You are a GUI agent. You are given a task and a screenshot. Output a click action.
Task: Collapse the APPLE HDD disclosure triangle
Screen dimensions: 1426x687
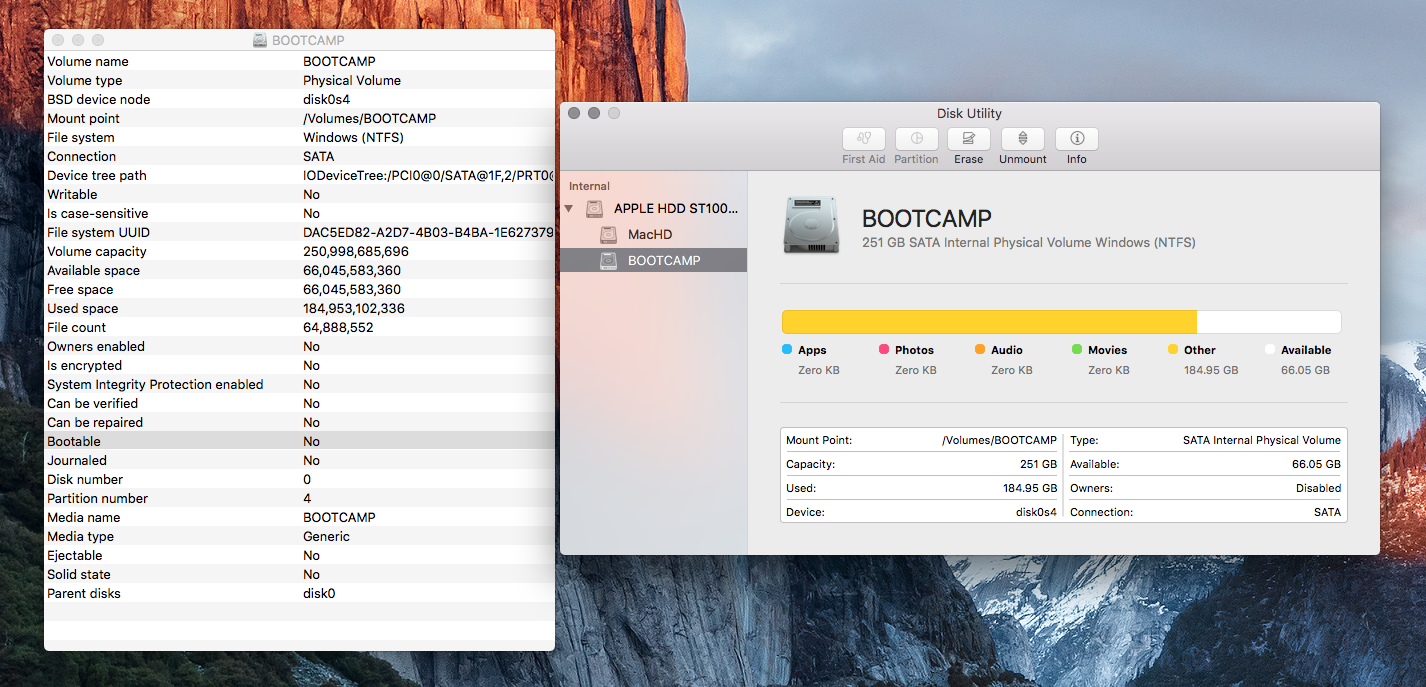(569, 209)
